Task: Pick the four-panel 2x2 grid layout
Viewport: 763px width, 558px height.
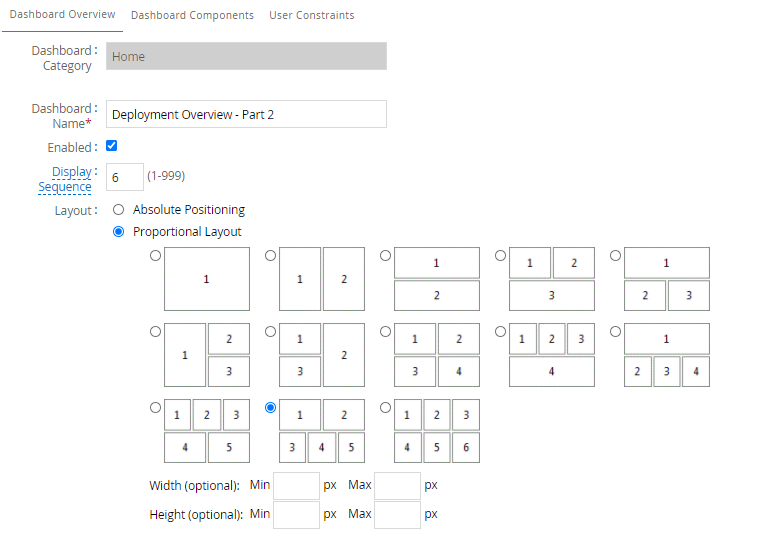Action: [x=385, y=331]
